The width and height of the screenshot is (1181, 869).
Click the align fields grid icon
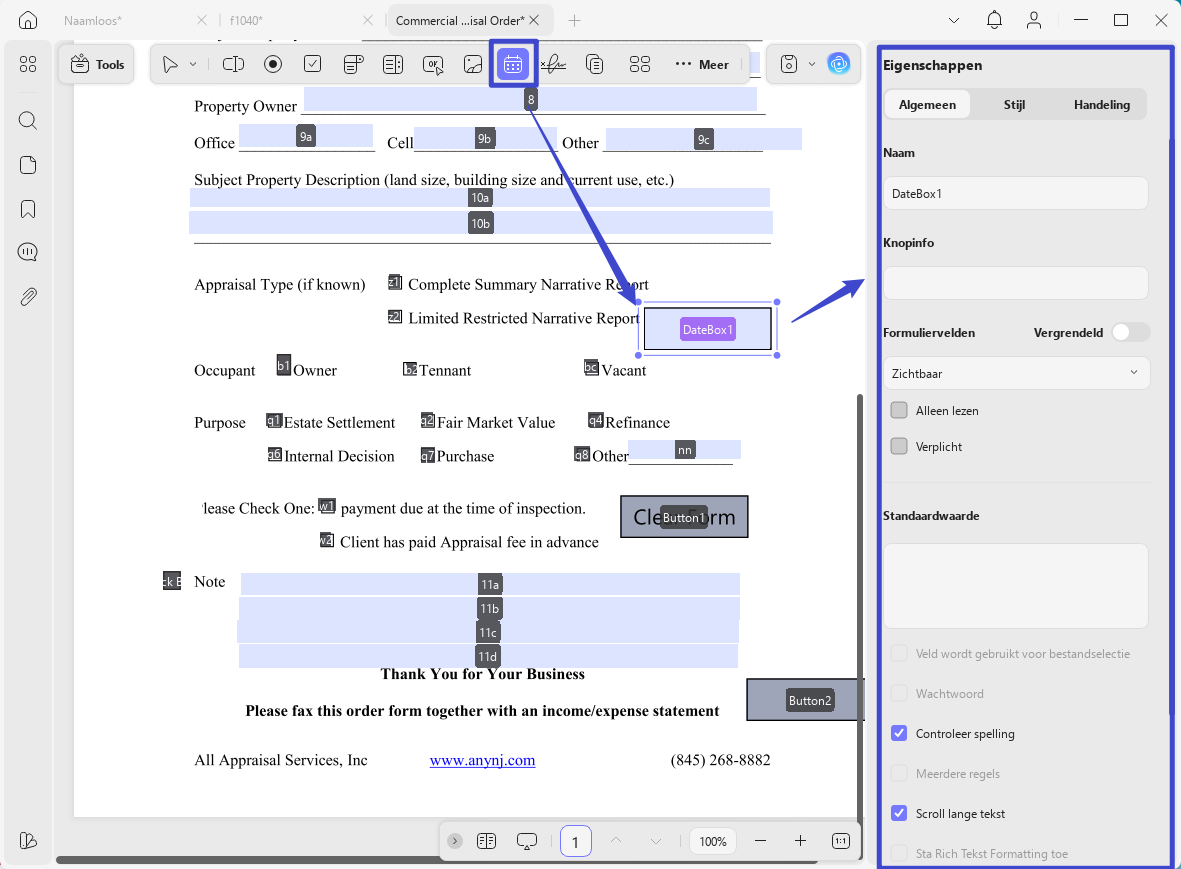point(639,65)
